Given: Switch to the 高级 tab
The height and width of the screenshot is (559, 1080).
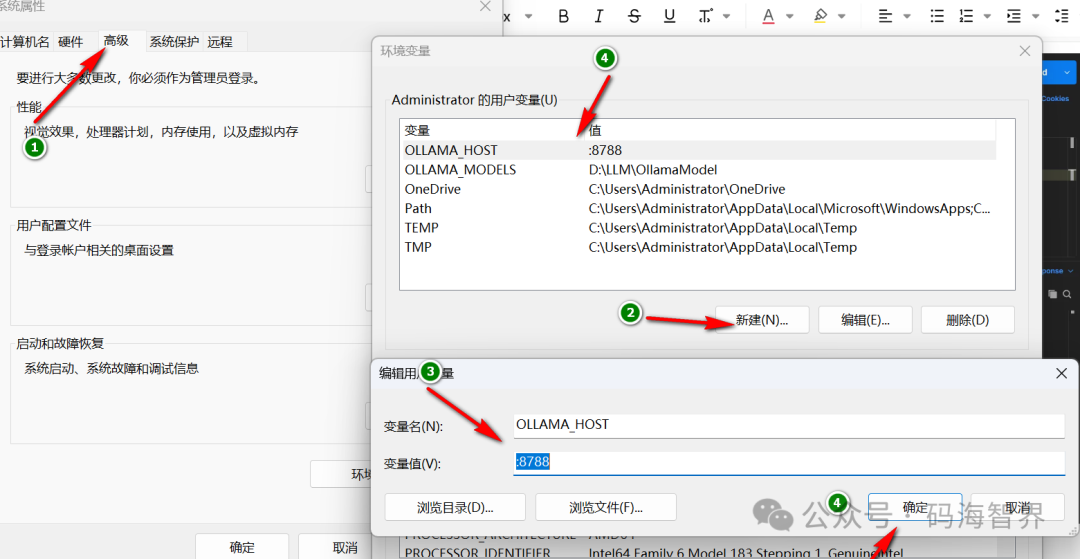Looking at the screenshot, I should [x=116, y=41].
